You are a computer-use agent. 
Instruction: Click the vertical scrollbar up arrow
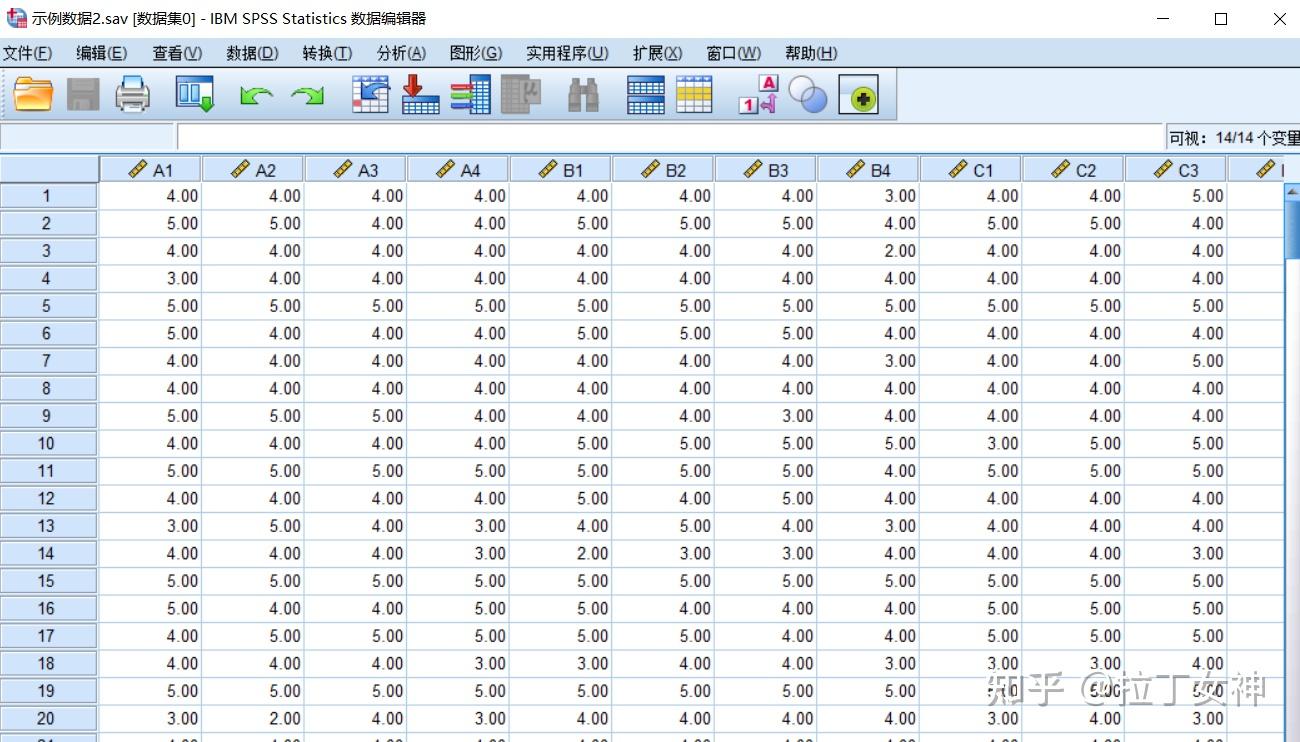(1291, 191)
